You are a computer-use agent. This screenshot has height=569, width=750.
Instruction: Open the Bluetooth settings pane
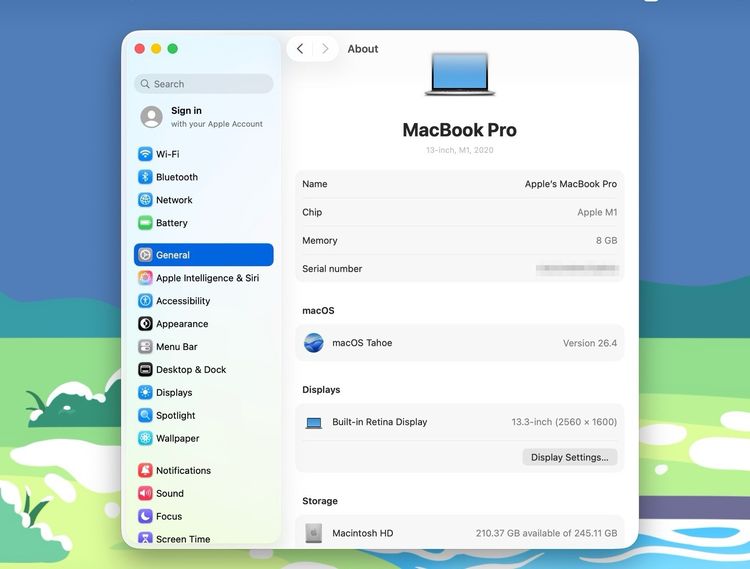click(x=204, y=177)
